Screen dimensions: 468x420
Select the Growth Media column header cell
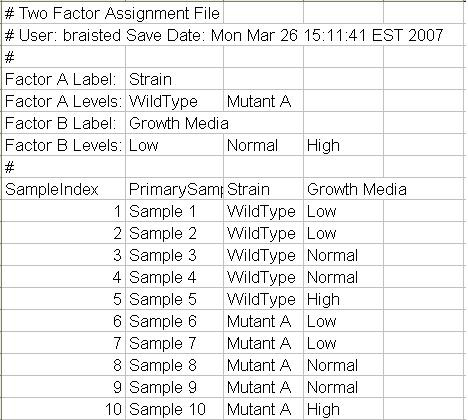coord(357,189)
